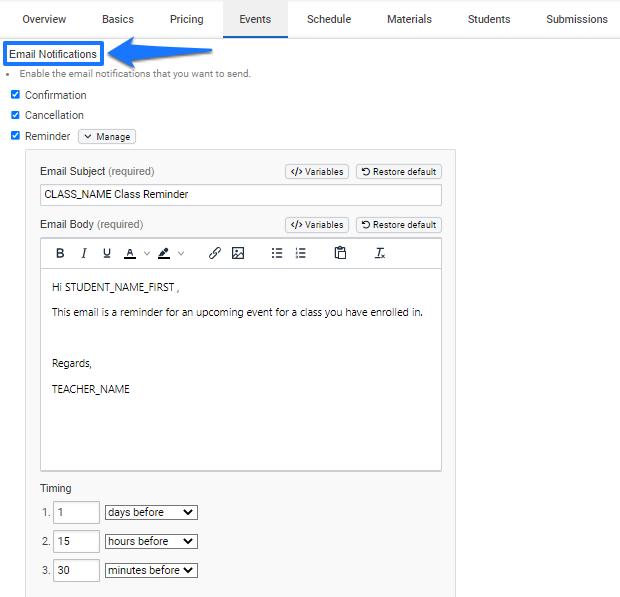Create a bulleted list
The width and height of the screenshot is (620, 597).
click(277, 253)
